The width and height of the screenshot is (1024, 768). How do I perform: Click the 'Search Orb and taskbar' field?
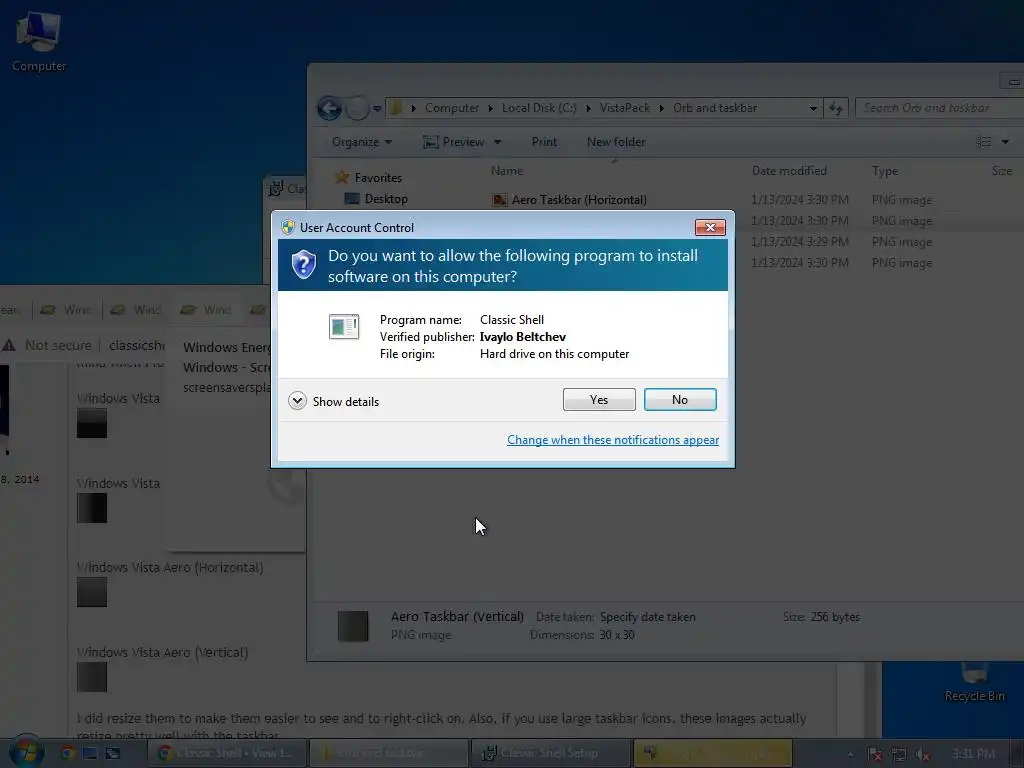[939, 108]
